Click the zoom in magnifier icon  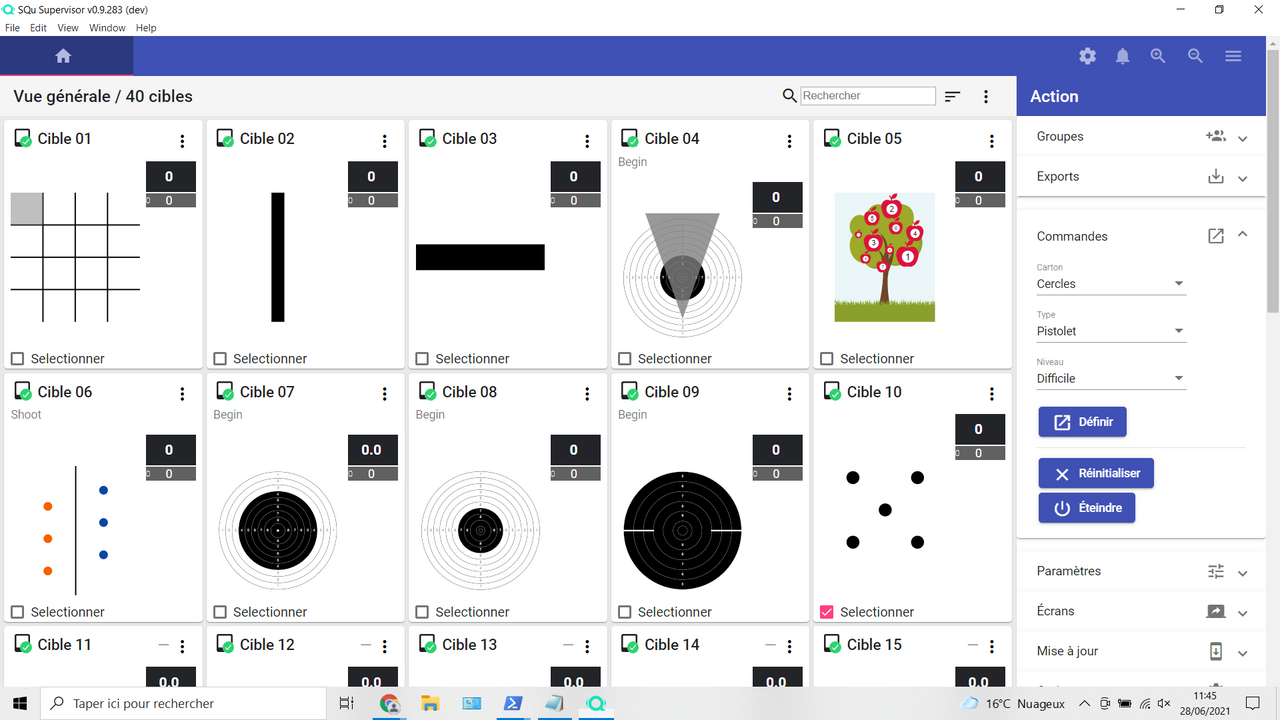coord(1158,56)
